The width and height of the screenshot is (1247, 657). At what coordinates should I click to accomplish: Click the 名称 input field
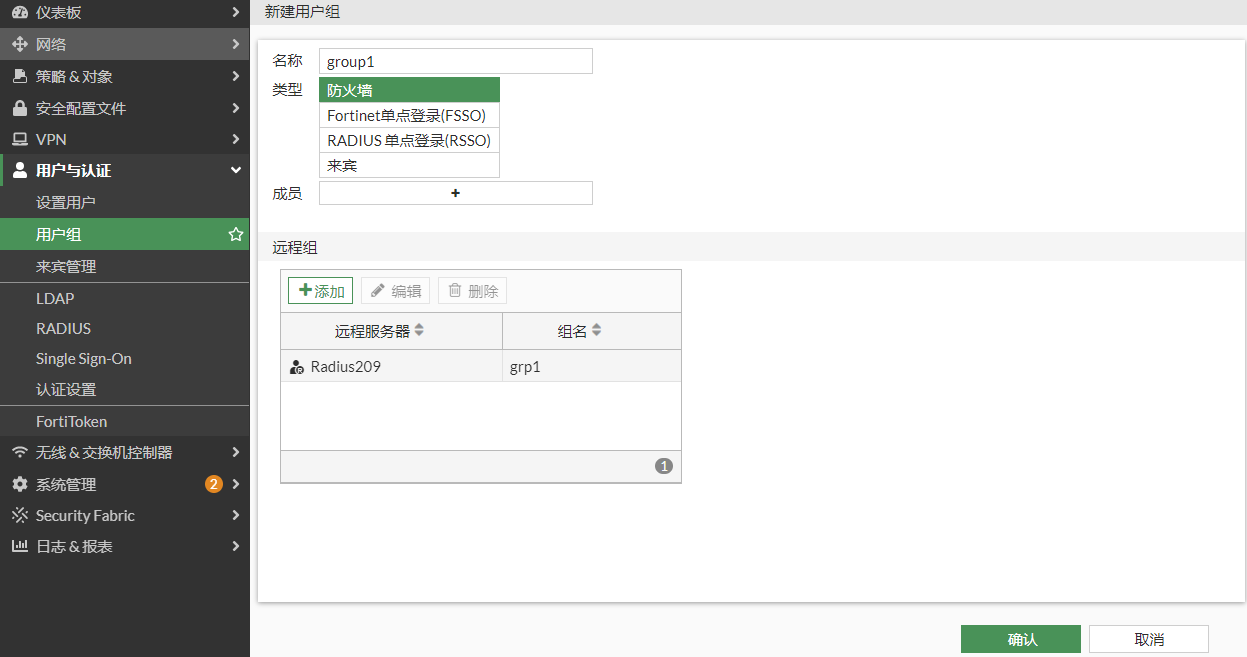tap(455, 61)
